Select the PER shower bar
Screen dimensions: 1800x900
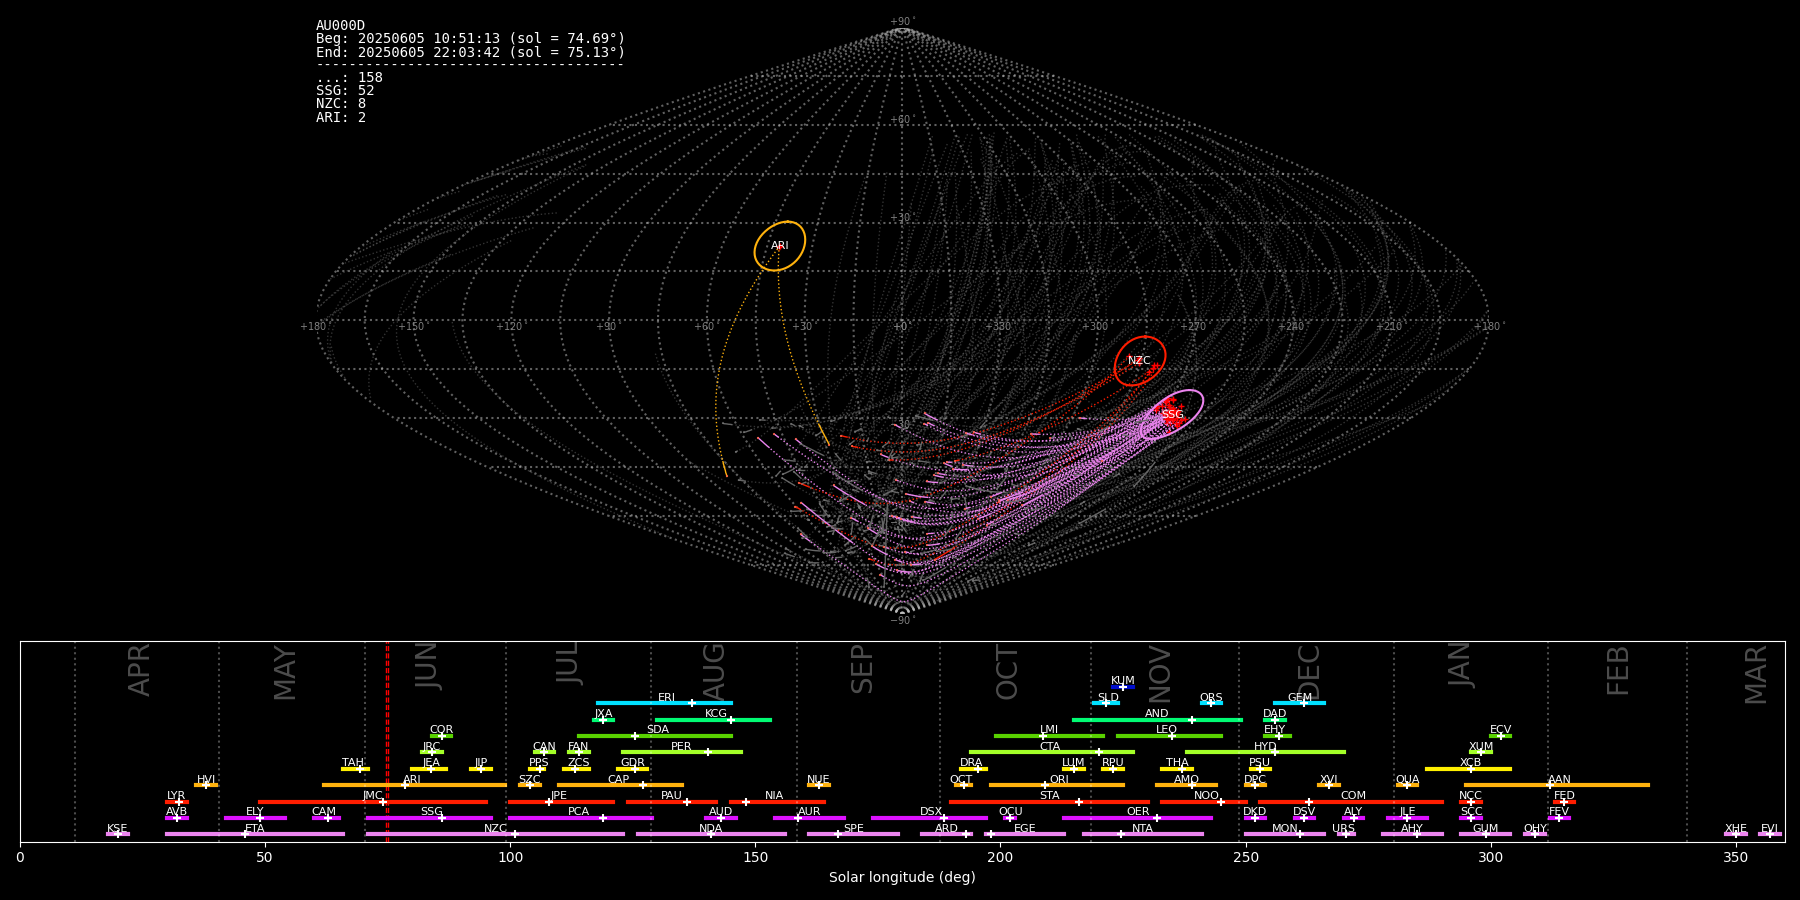[x=682, y=752]
